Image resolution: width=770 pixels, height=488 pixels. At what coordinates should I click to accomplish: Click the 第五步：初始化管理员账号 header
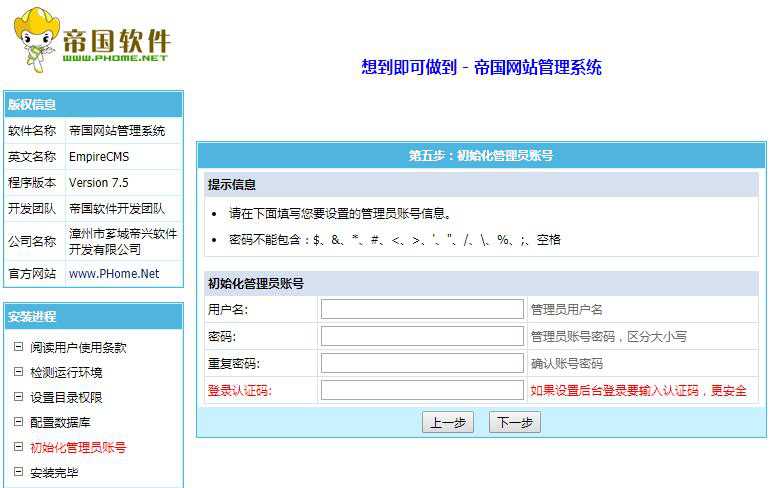(481, 156)
